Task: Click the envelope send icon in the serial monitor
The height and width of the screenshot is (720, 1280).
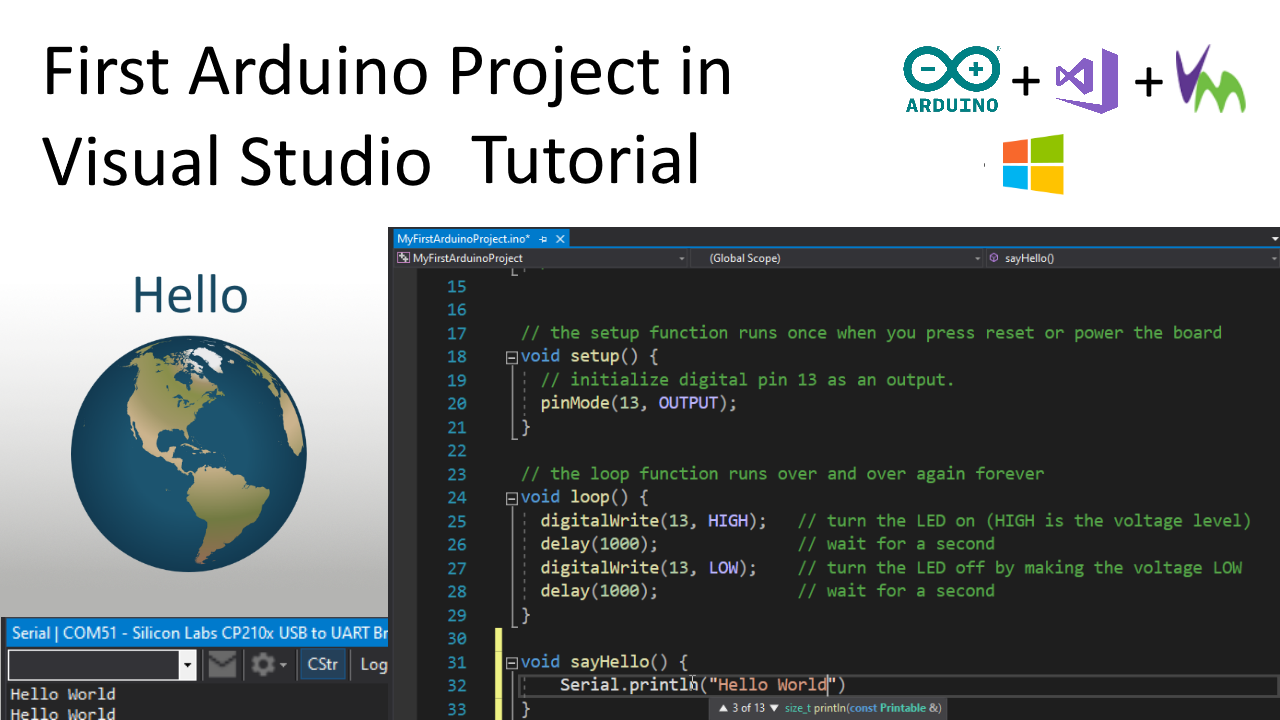Action: 221,665
